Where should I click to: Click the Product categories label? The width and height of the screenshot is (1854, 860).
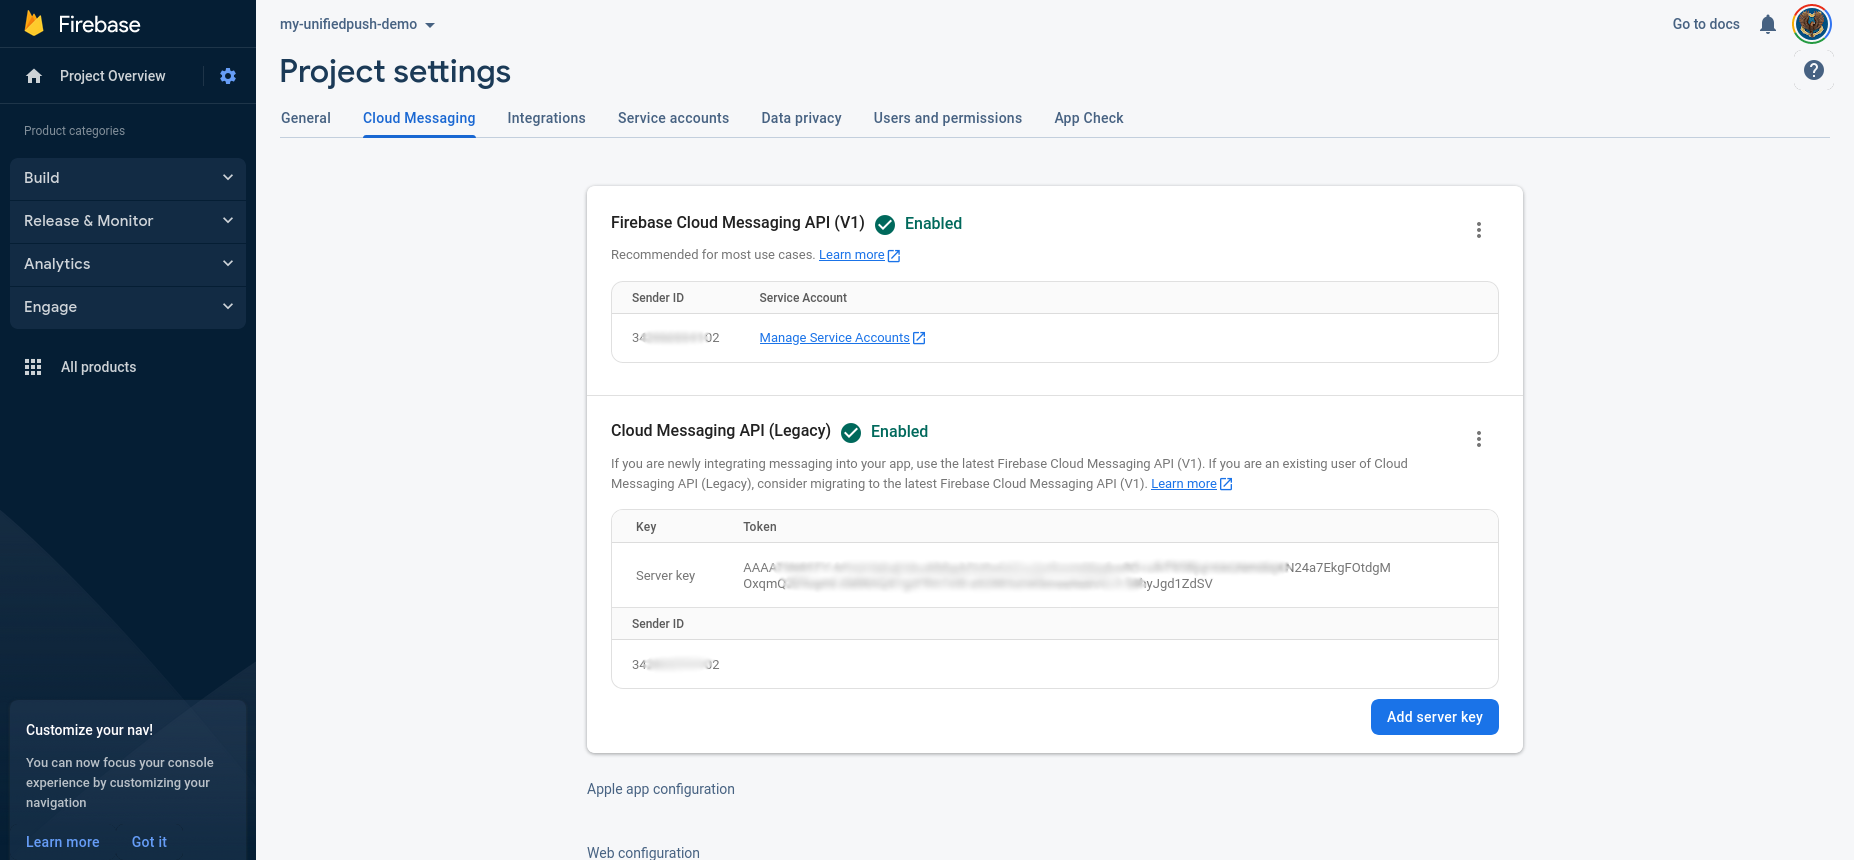coord(74,131)
